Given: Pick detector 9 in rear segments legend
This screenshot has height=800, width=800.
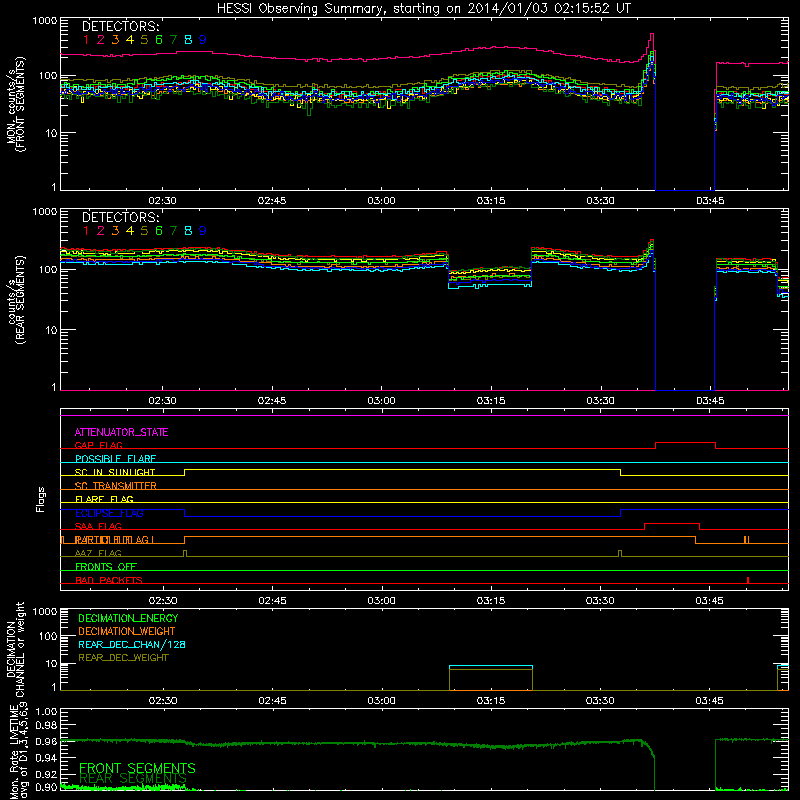Looking at the screenshot, I should (203, 231).
